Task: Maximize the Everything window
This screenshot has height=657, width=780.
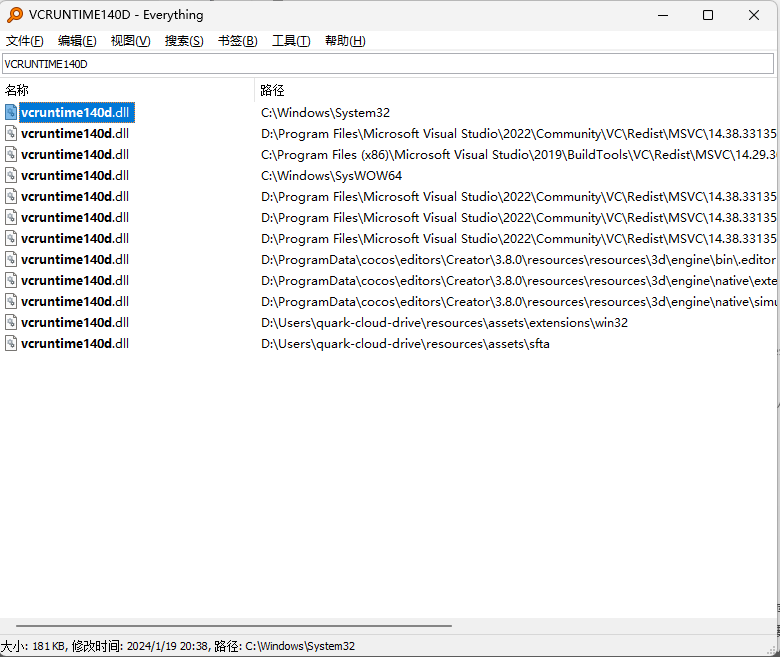Action: [x=707, y=15]
